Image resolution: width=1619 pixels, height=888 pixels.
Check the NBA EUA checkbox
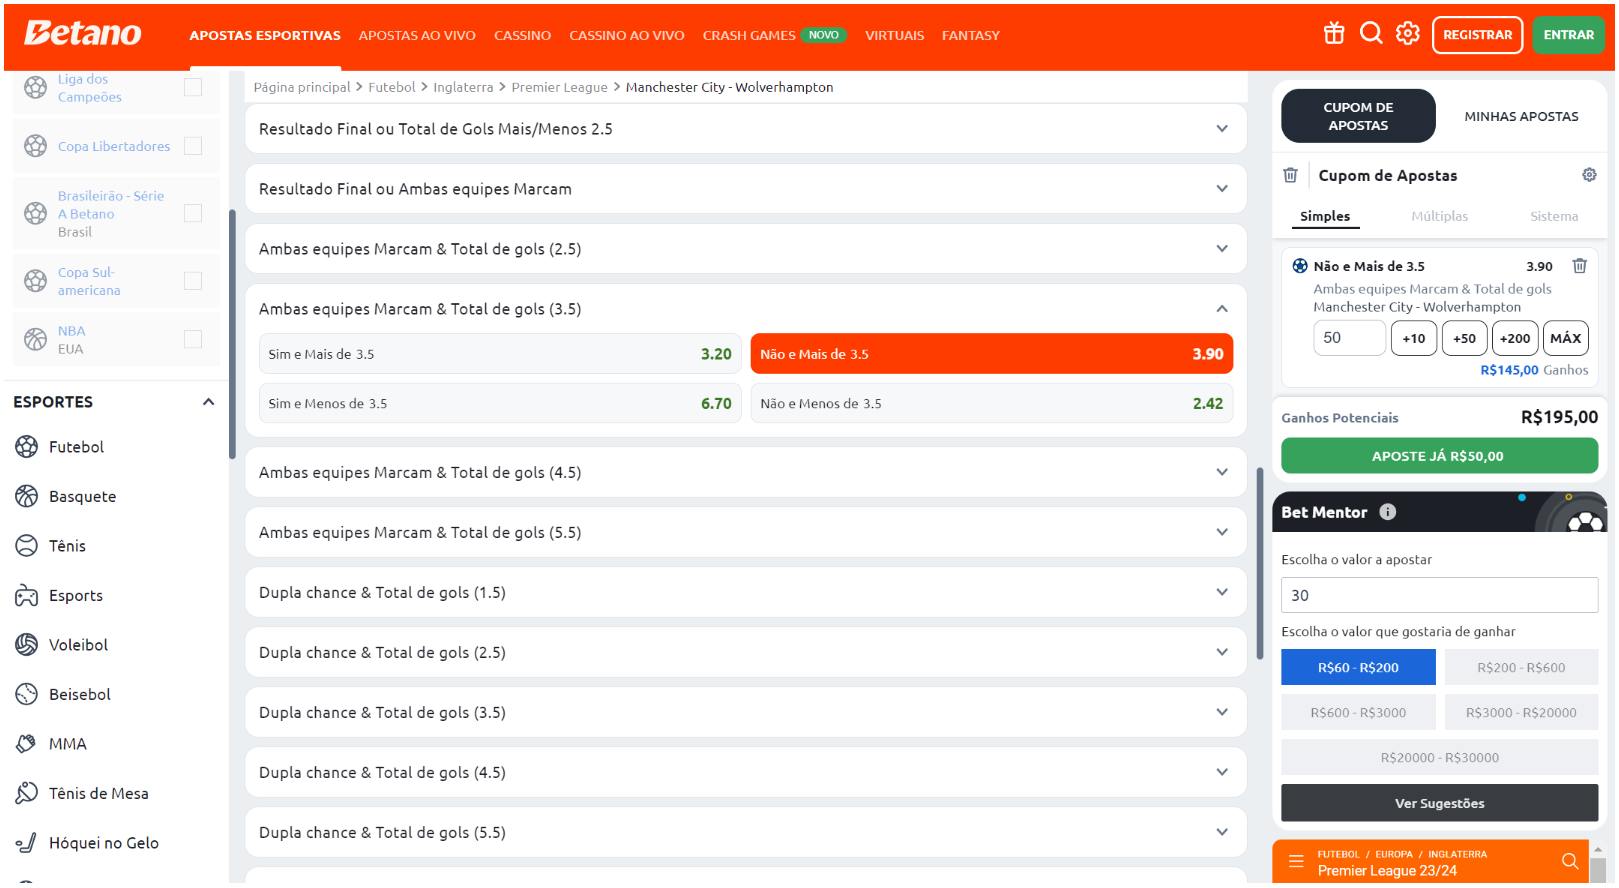(193, 339)
